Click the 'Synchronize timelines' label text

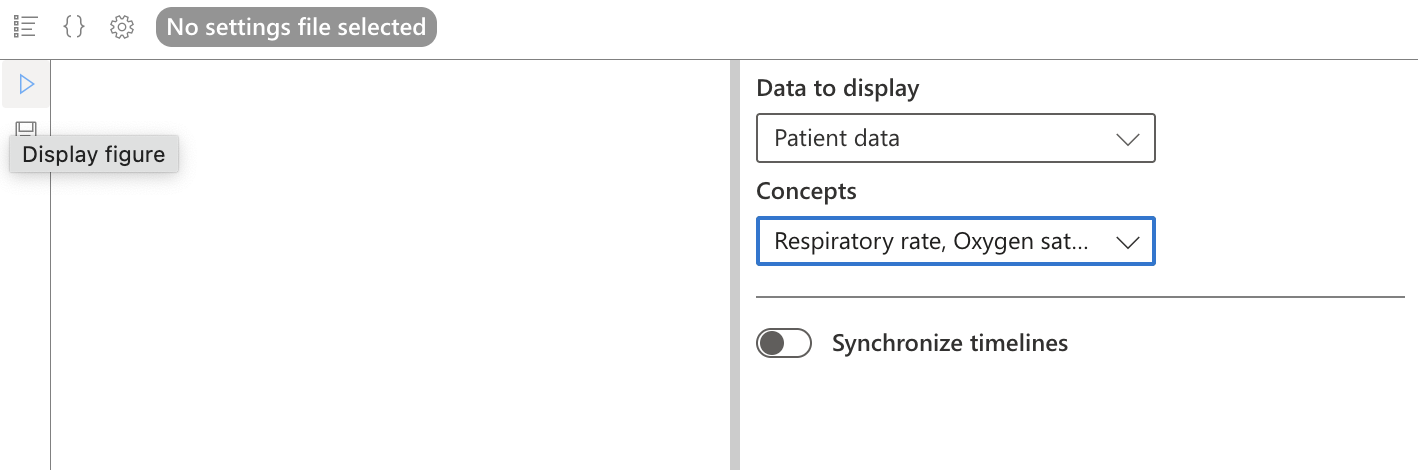950,344
